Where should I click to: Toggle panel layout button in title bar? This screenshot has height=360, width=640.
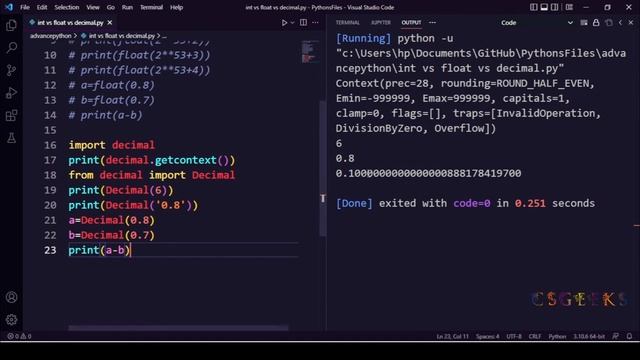click(544, 7)
